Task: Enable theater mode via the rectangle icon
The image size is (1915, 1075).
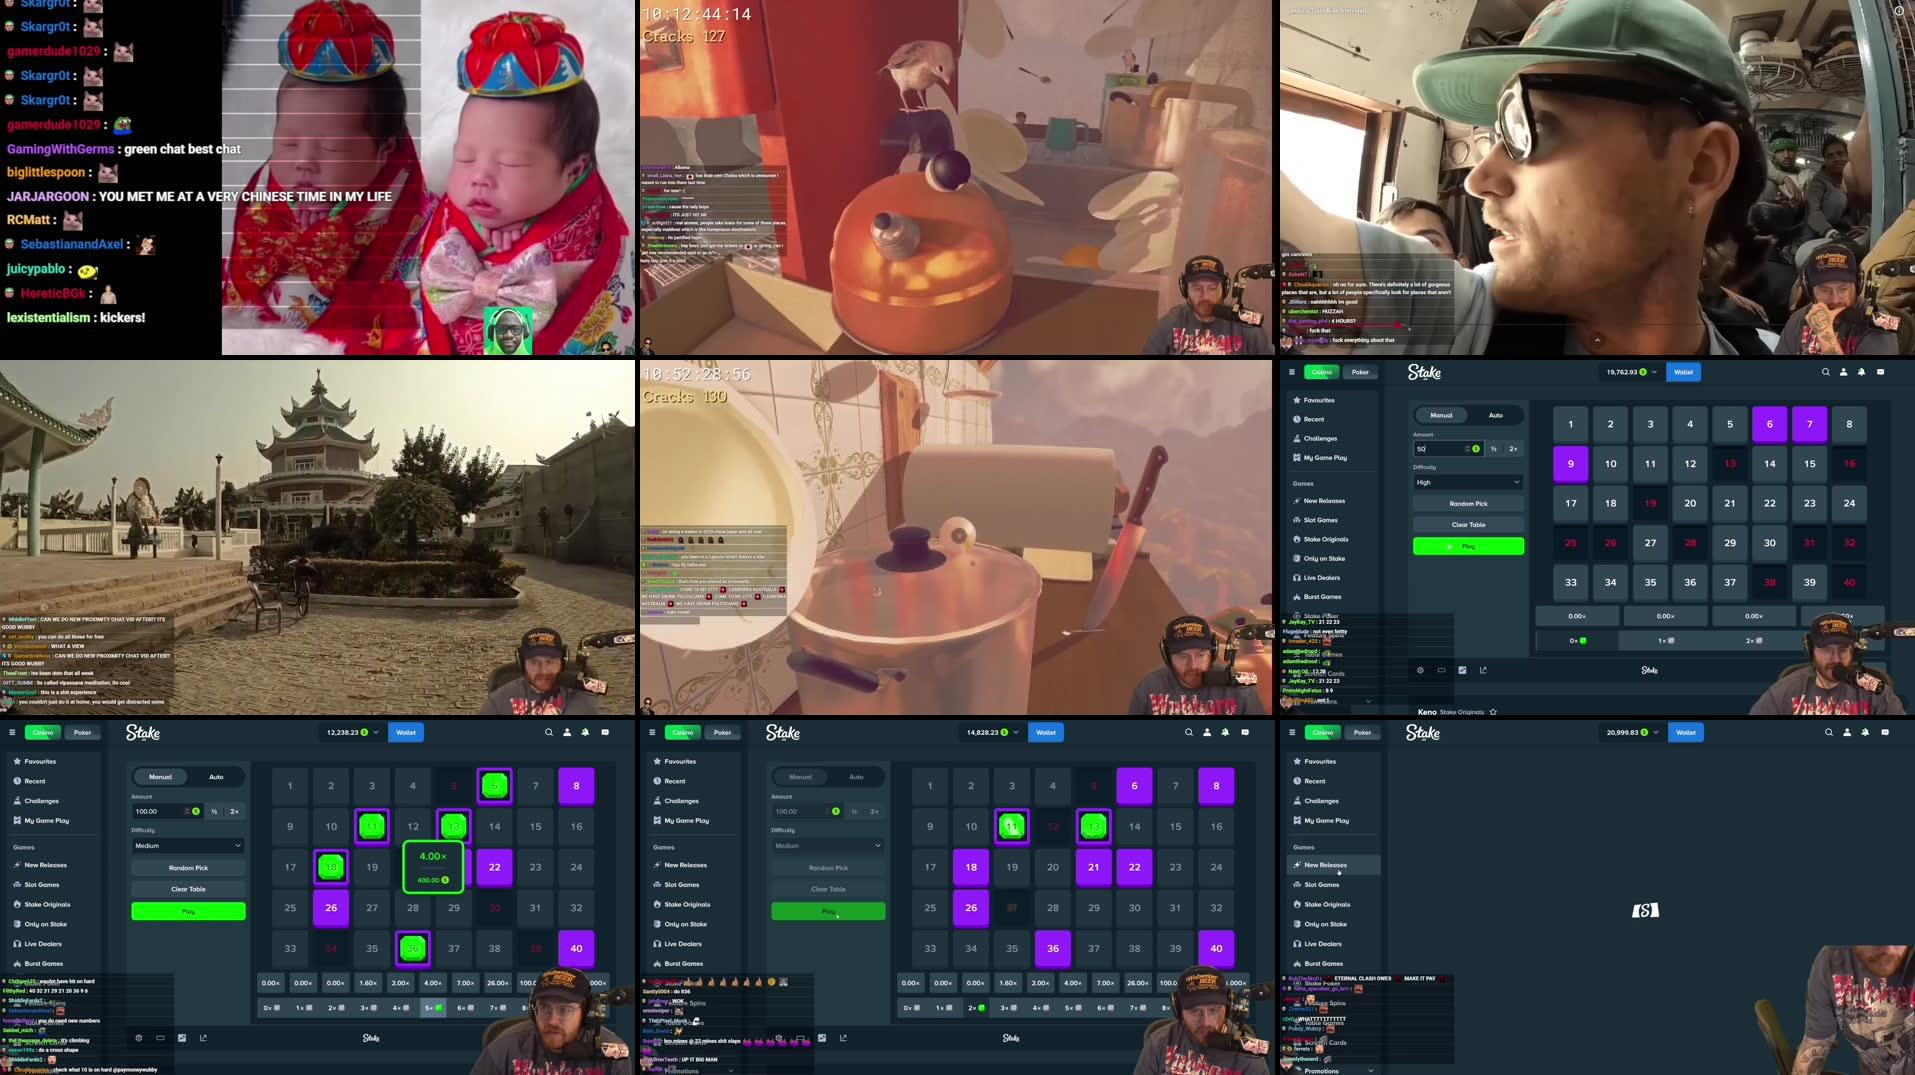Action: [x=1441, y=670]
